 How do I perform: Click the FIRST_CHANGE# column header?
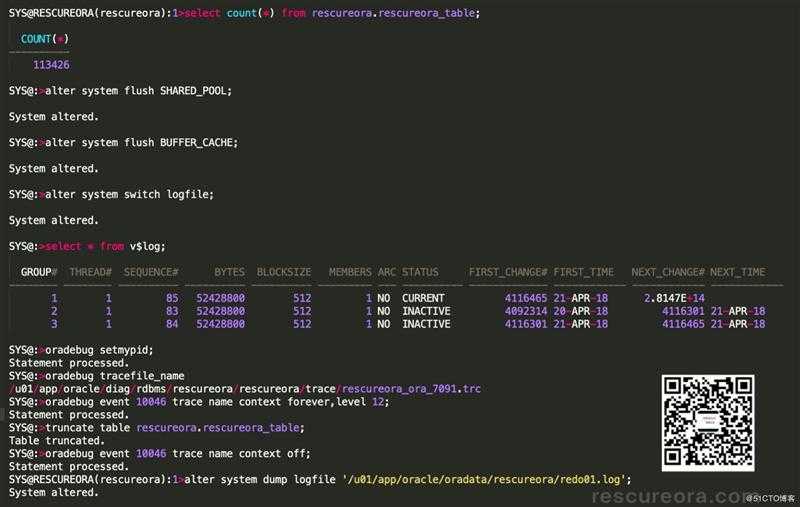click(x=508, y=272)
